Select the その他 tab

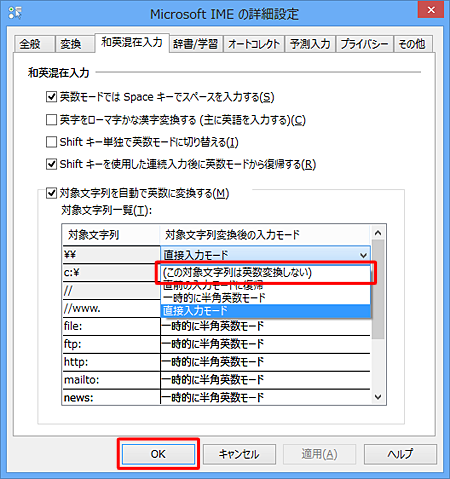413,44
